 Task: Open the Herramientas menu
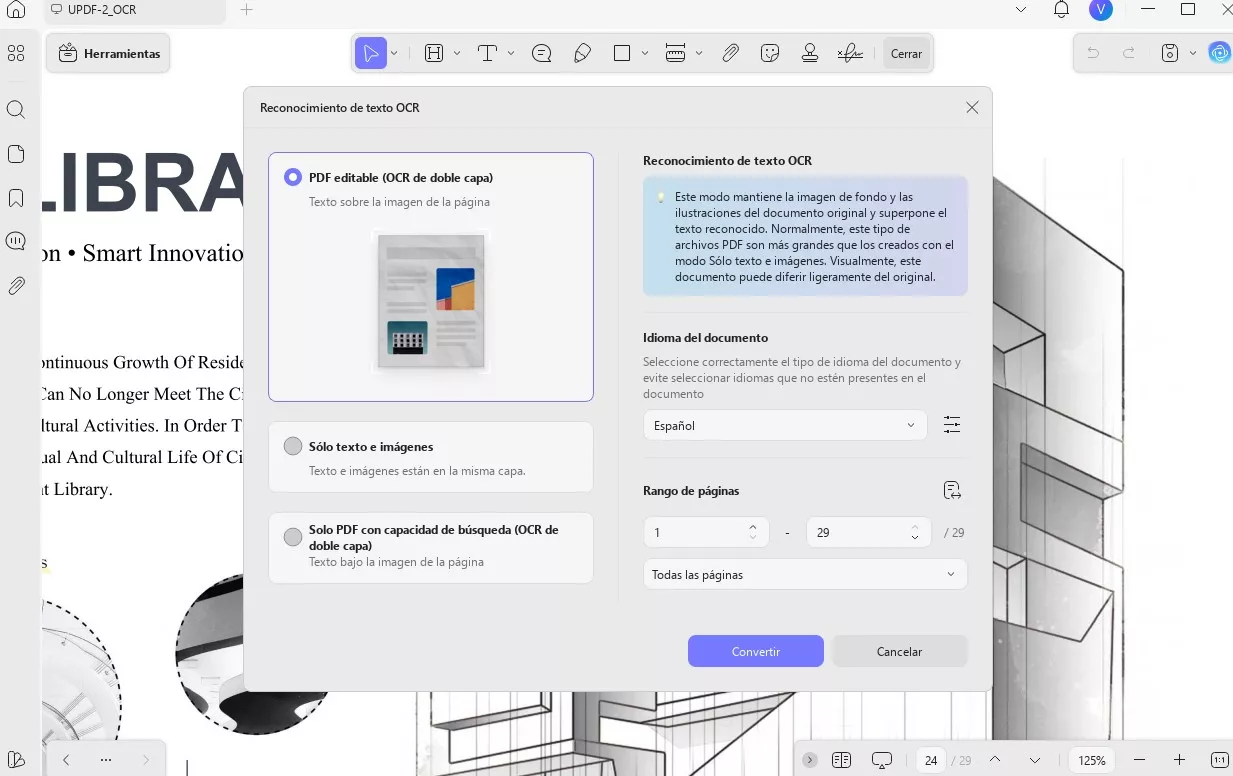tap(108, 53)
